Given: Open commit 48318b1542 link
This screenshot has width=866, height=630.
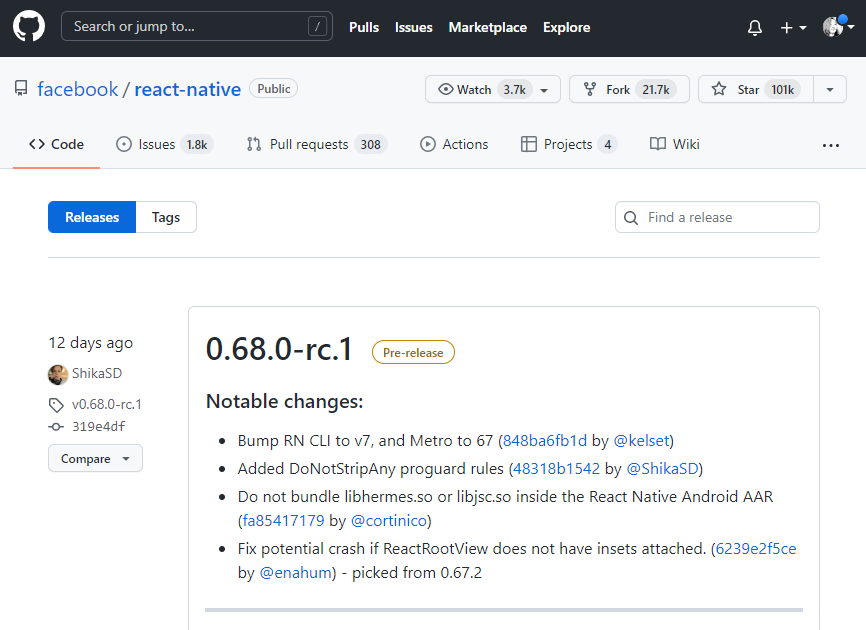Looking at the screenshot, I should coord(557,469).
